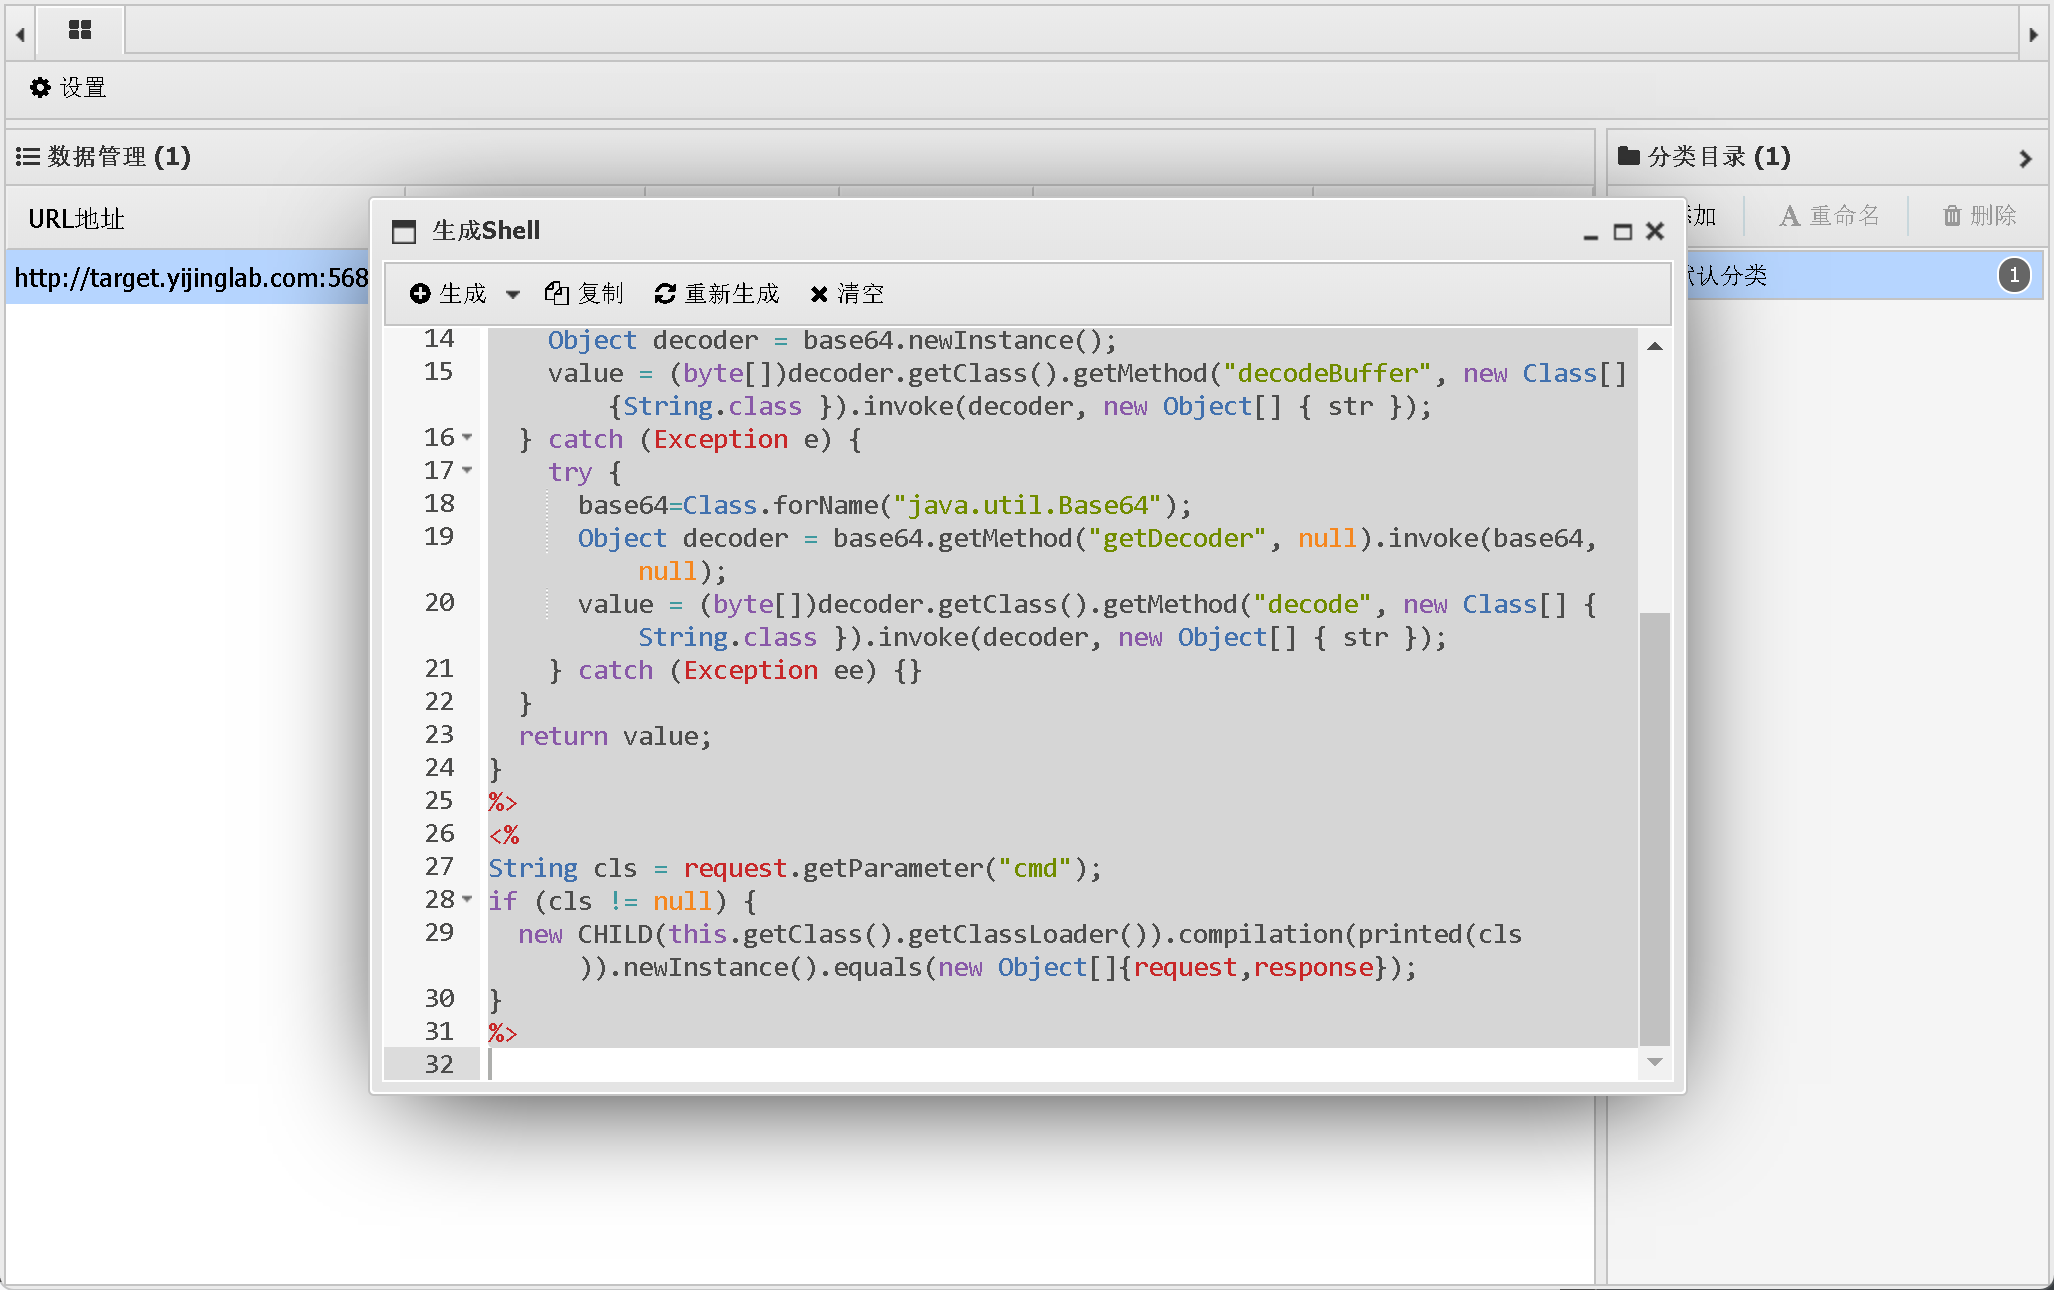The image size is (2054, 1290).
Task: Click the 重命名 rename button
Action: [1829, 216]
